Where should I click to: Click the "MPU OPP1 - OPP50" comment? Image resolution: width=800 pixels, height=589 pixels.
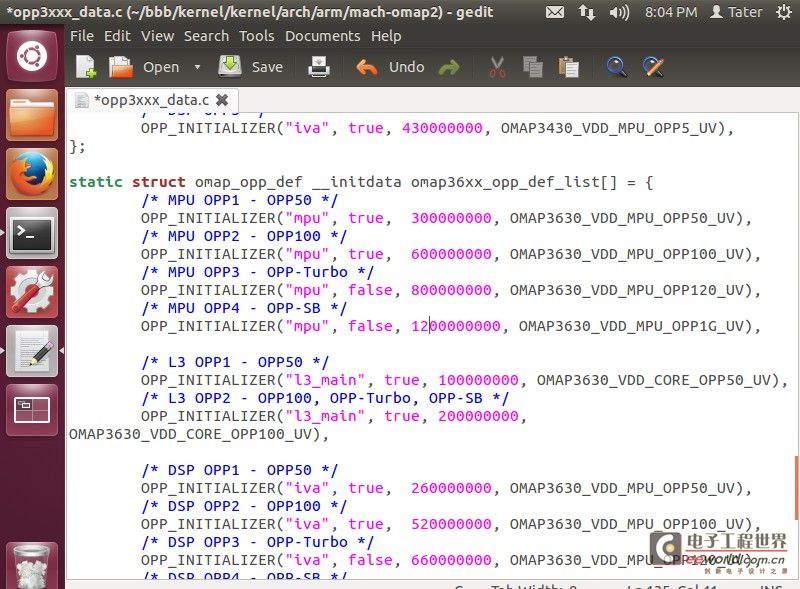(240, 200)
